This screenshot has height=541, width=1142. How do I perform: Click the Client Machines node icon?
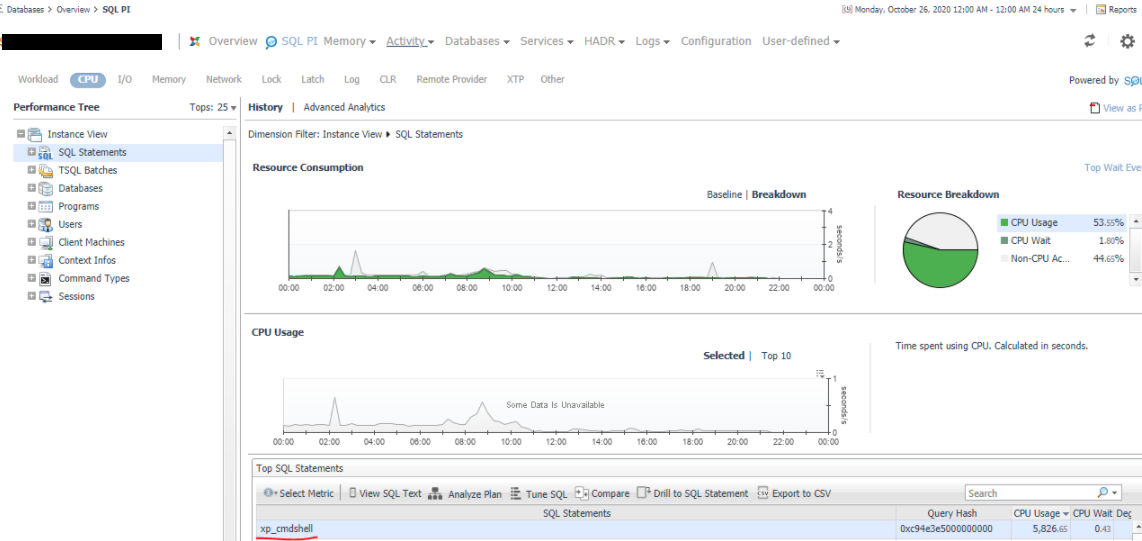tap(45, 243)
